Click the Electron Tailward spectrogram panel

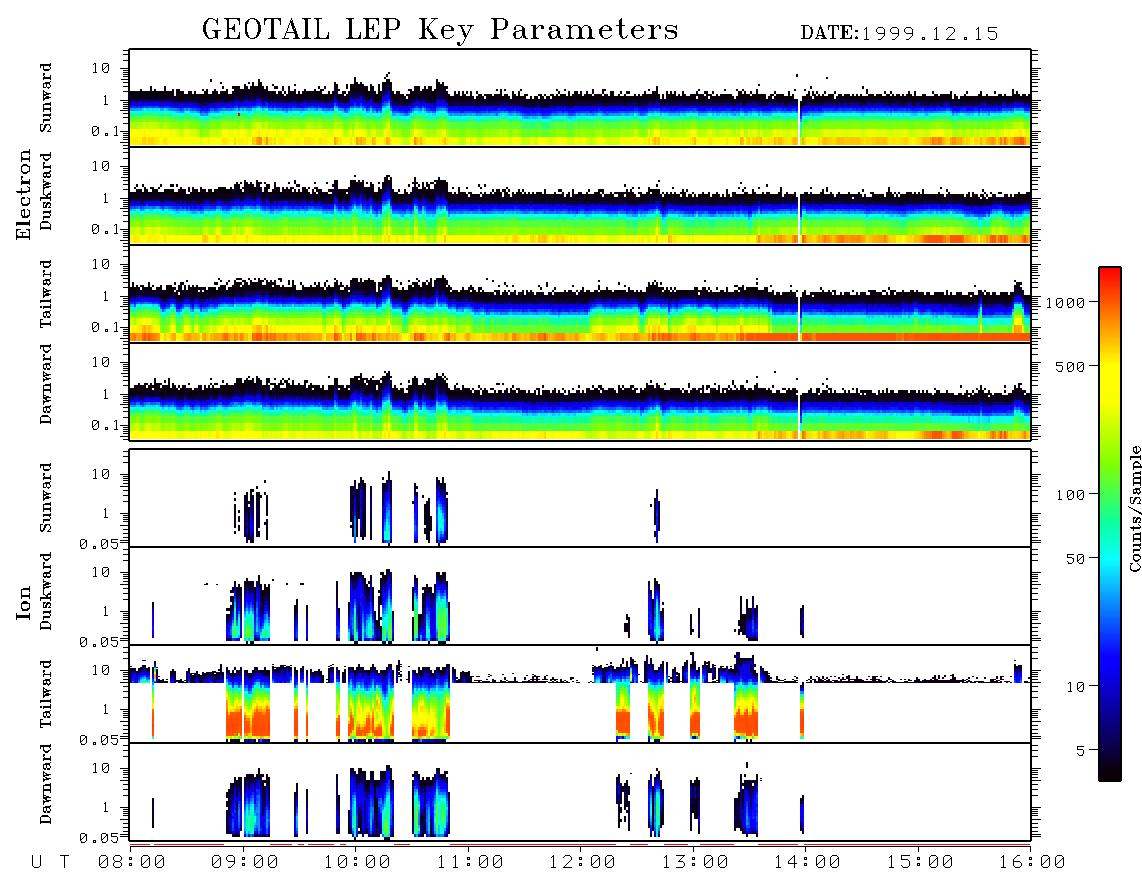coord(580,294)
